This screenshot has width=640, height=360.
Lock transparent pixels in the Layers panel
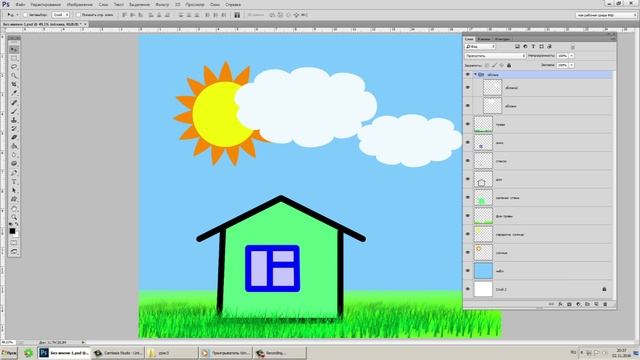pyautogui.click(x=487, y=65)
